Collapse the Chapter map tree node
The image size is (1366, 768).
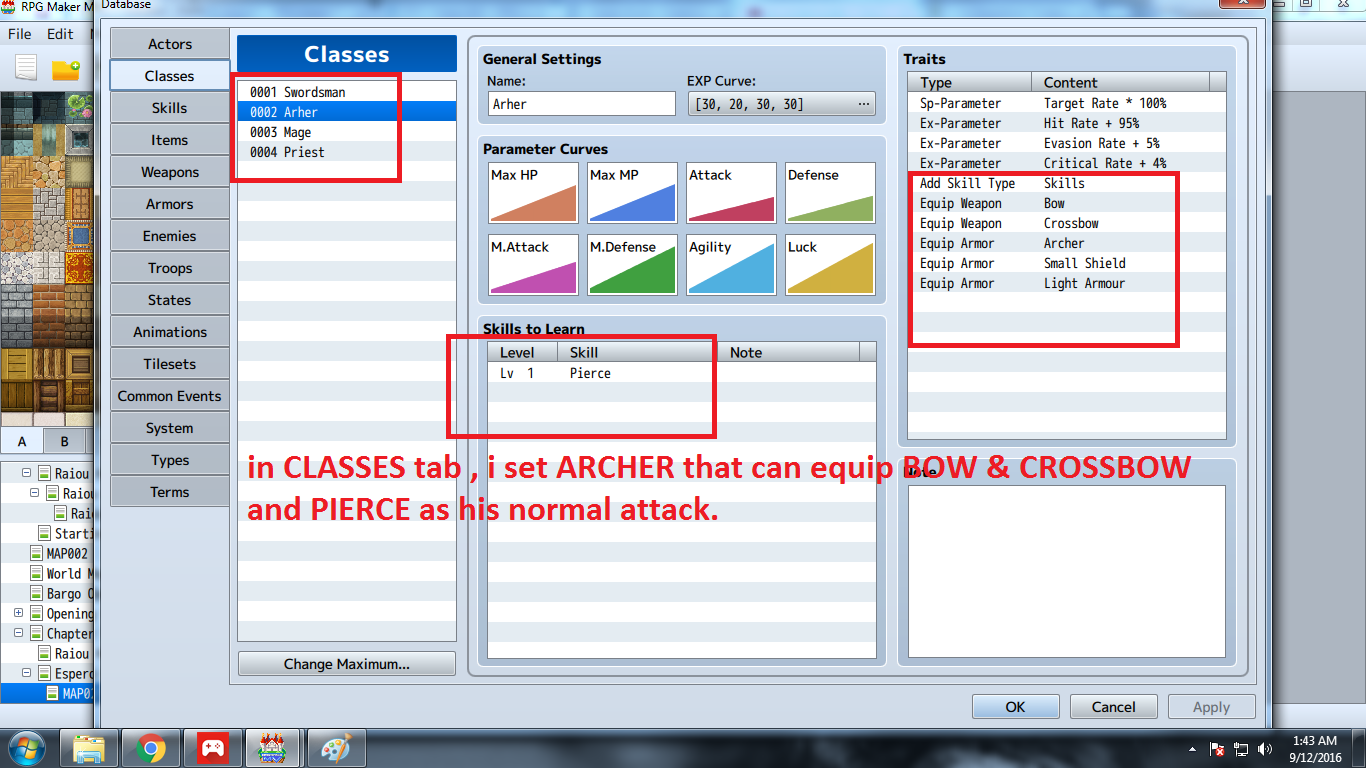19,633
